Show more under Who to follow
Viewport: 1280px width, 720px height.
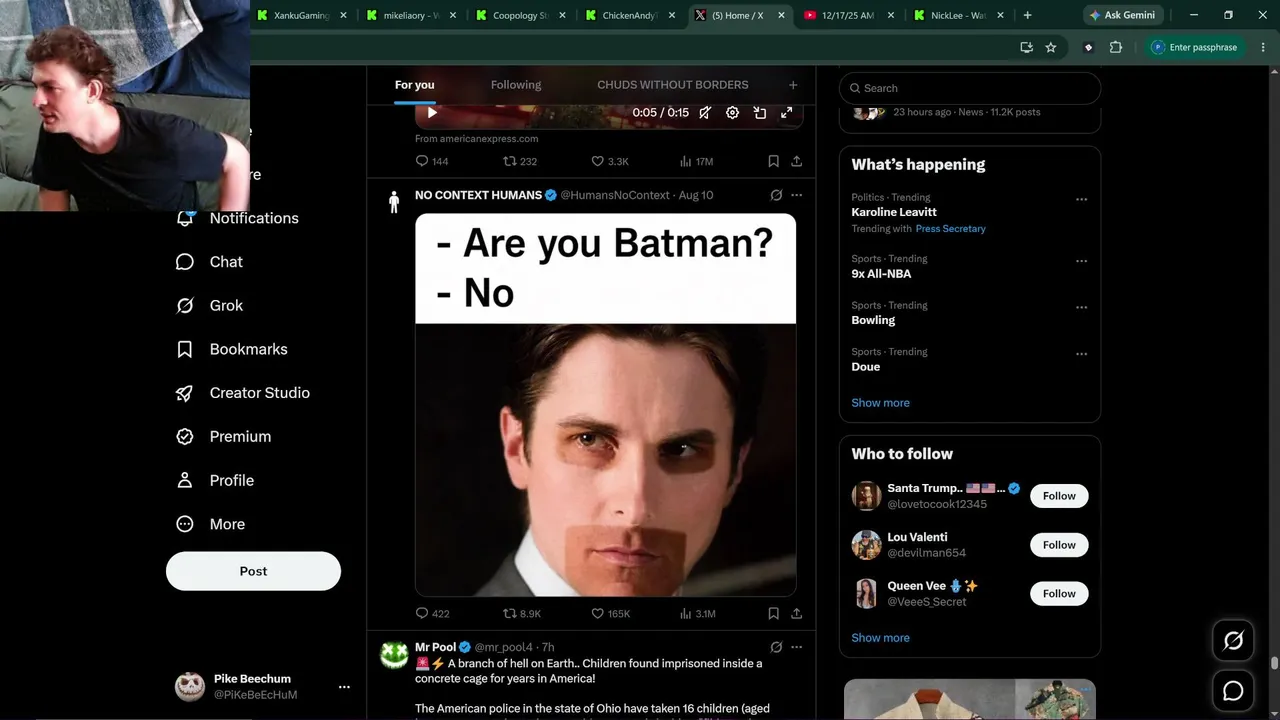[x=880, y=638]
